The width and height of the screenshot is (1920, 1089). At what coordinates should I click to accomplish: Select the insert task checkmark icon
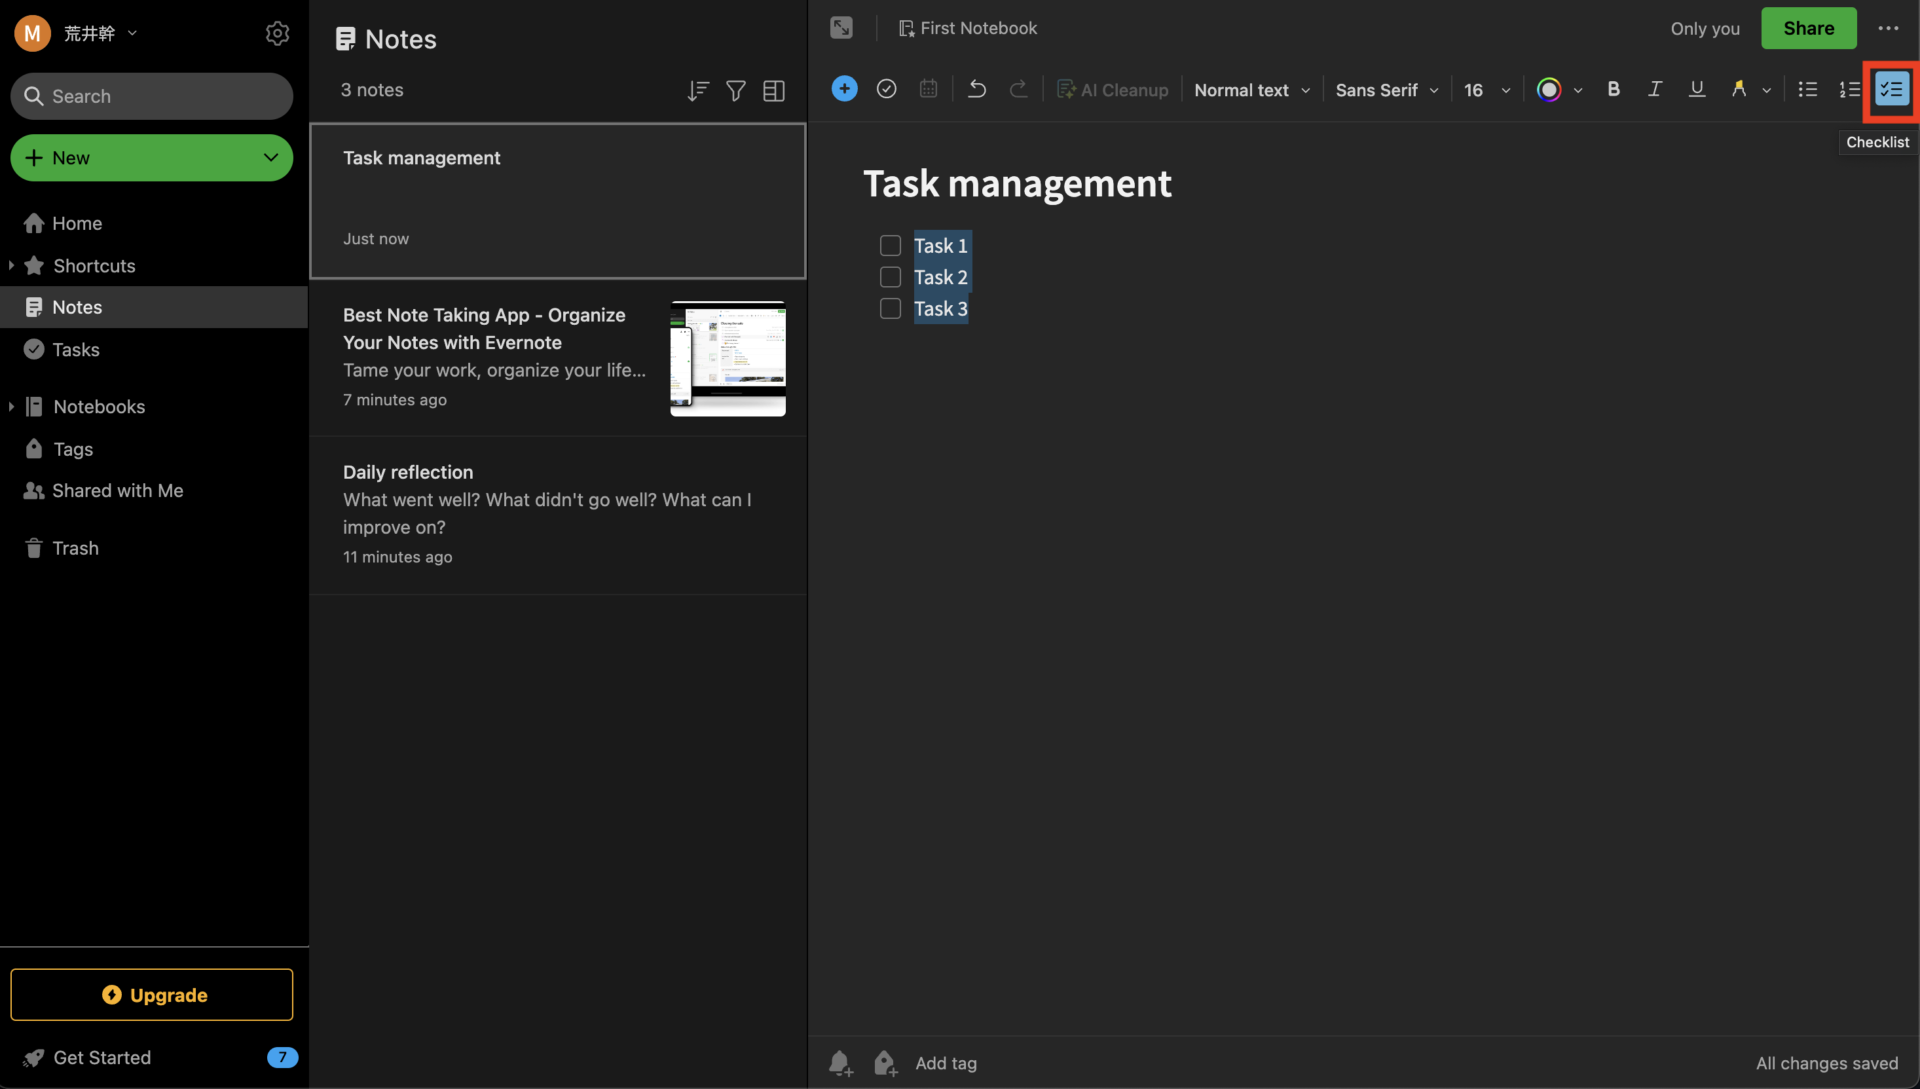(886, 89)
